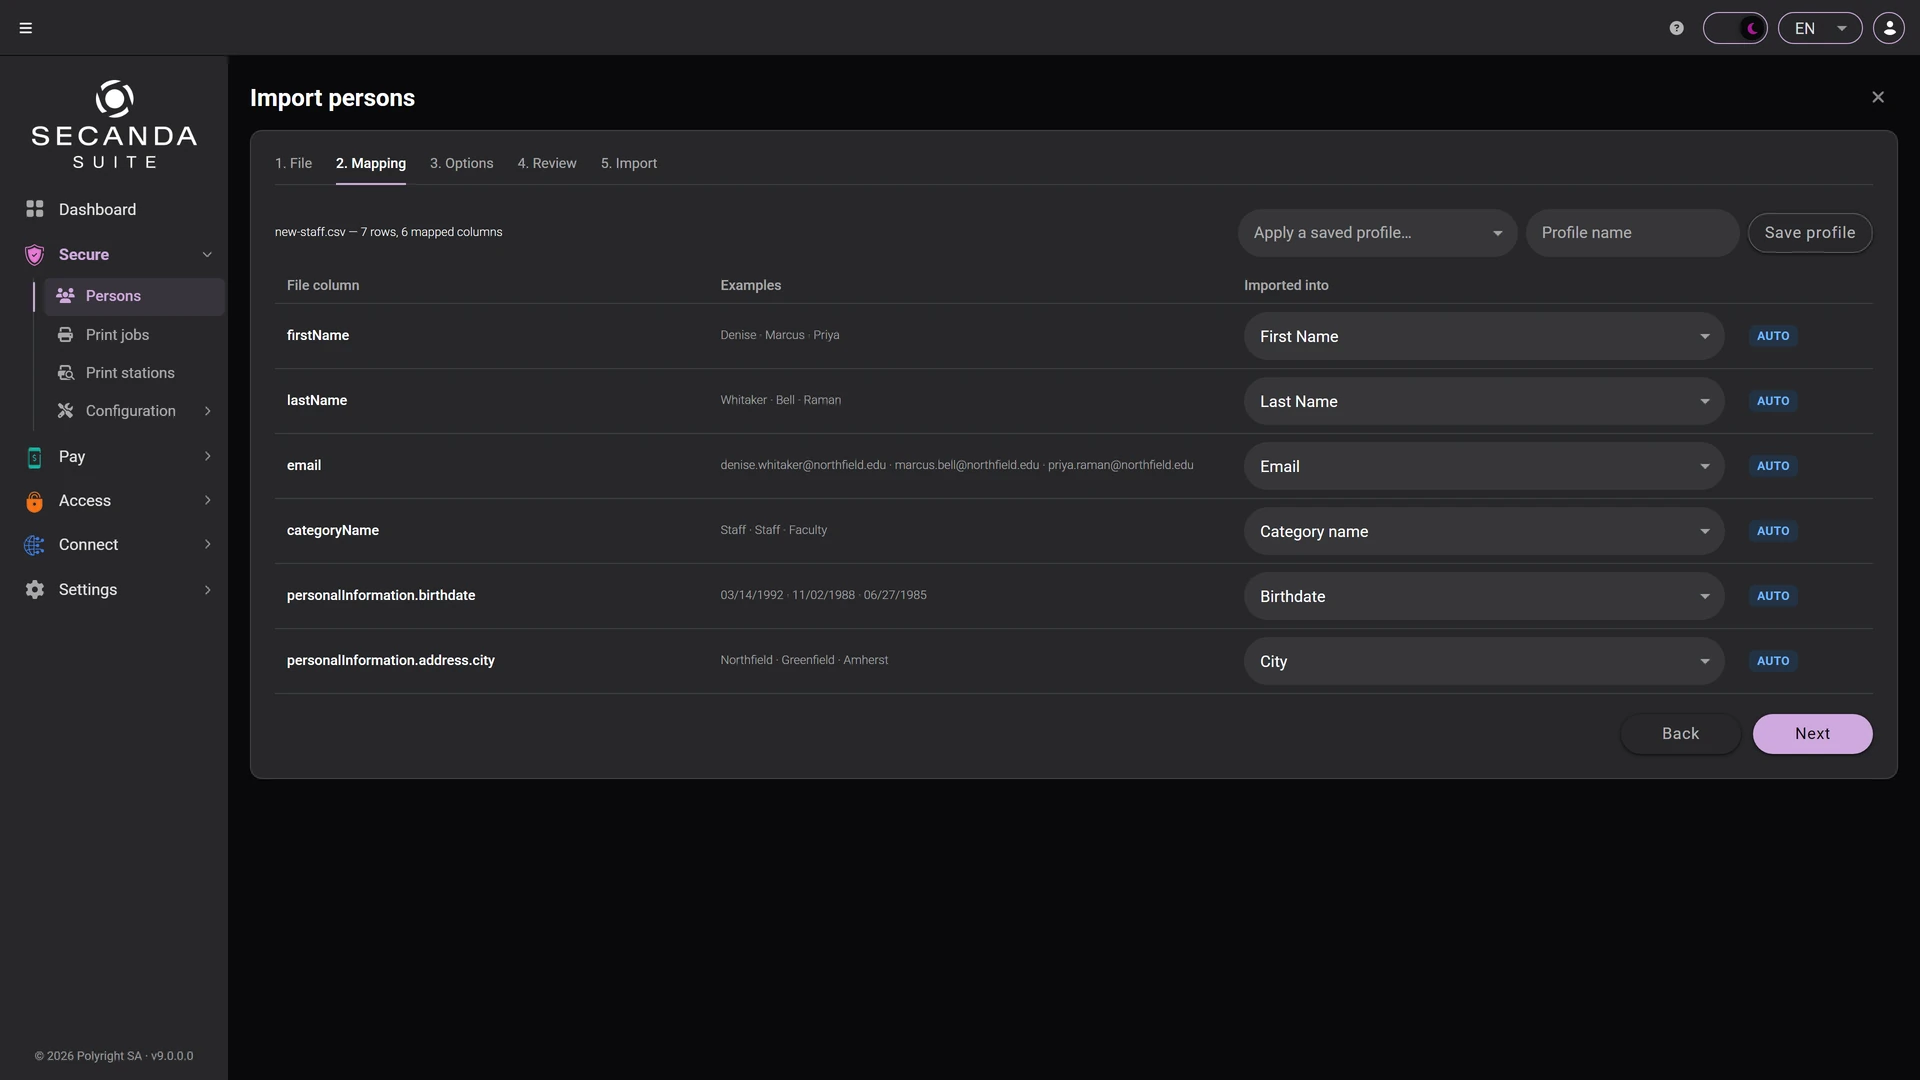1920x1080 pixels.
Task: Click the Pay module icon
Action: click(35, 457)
